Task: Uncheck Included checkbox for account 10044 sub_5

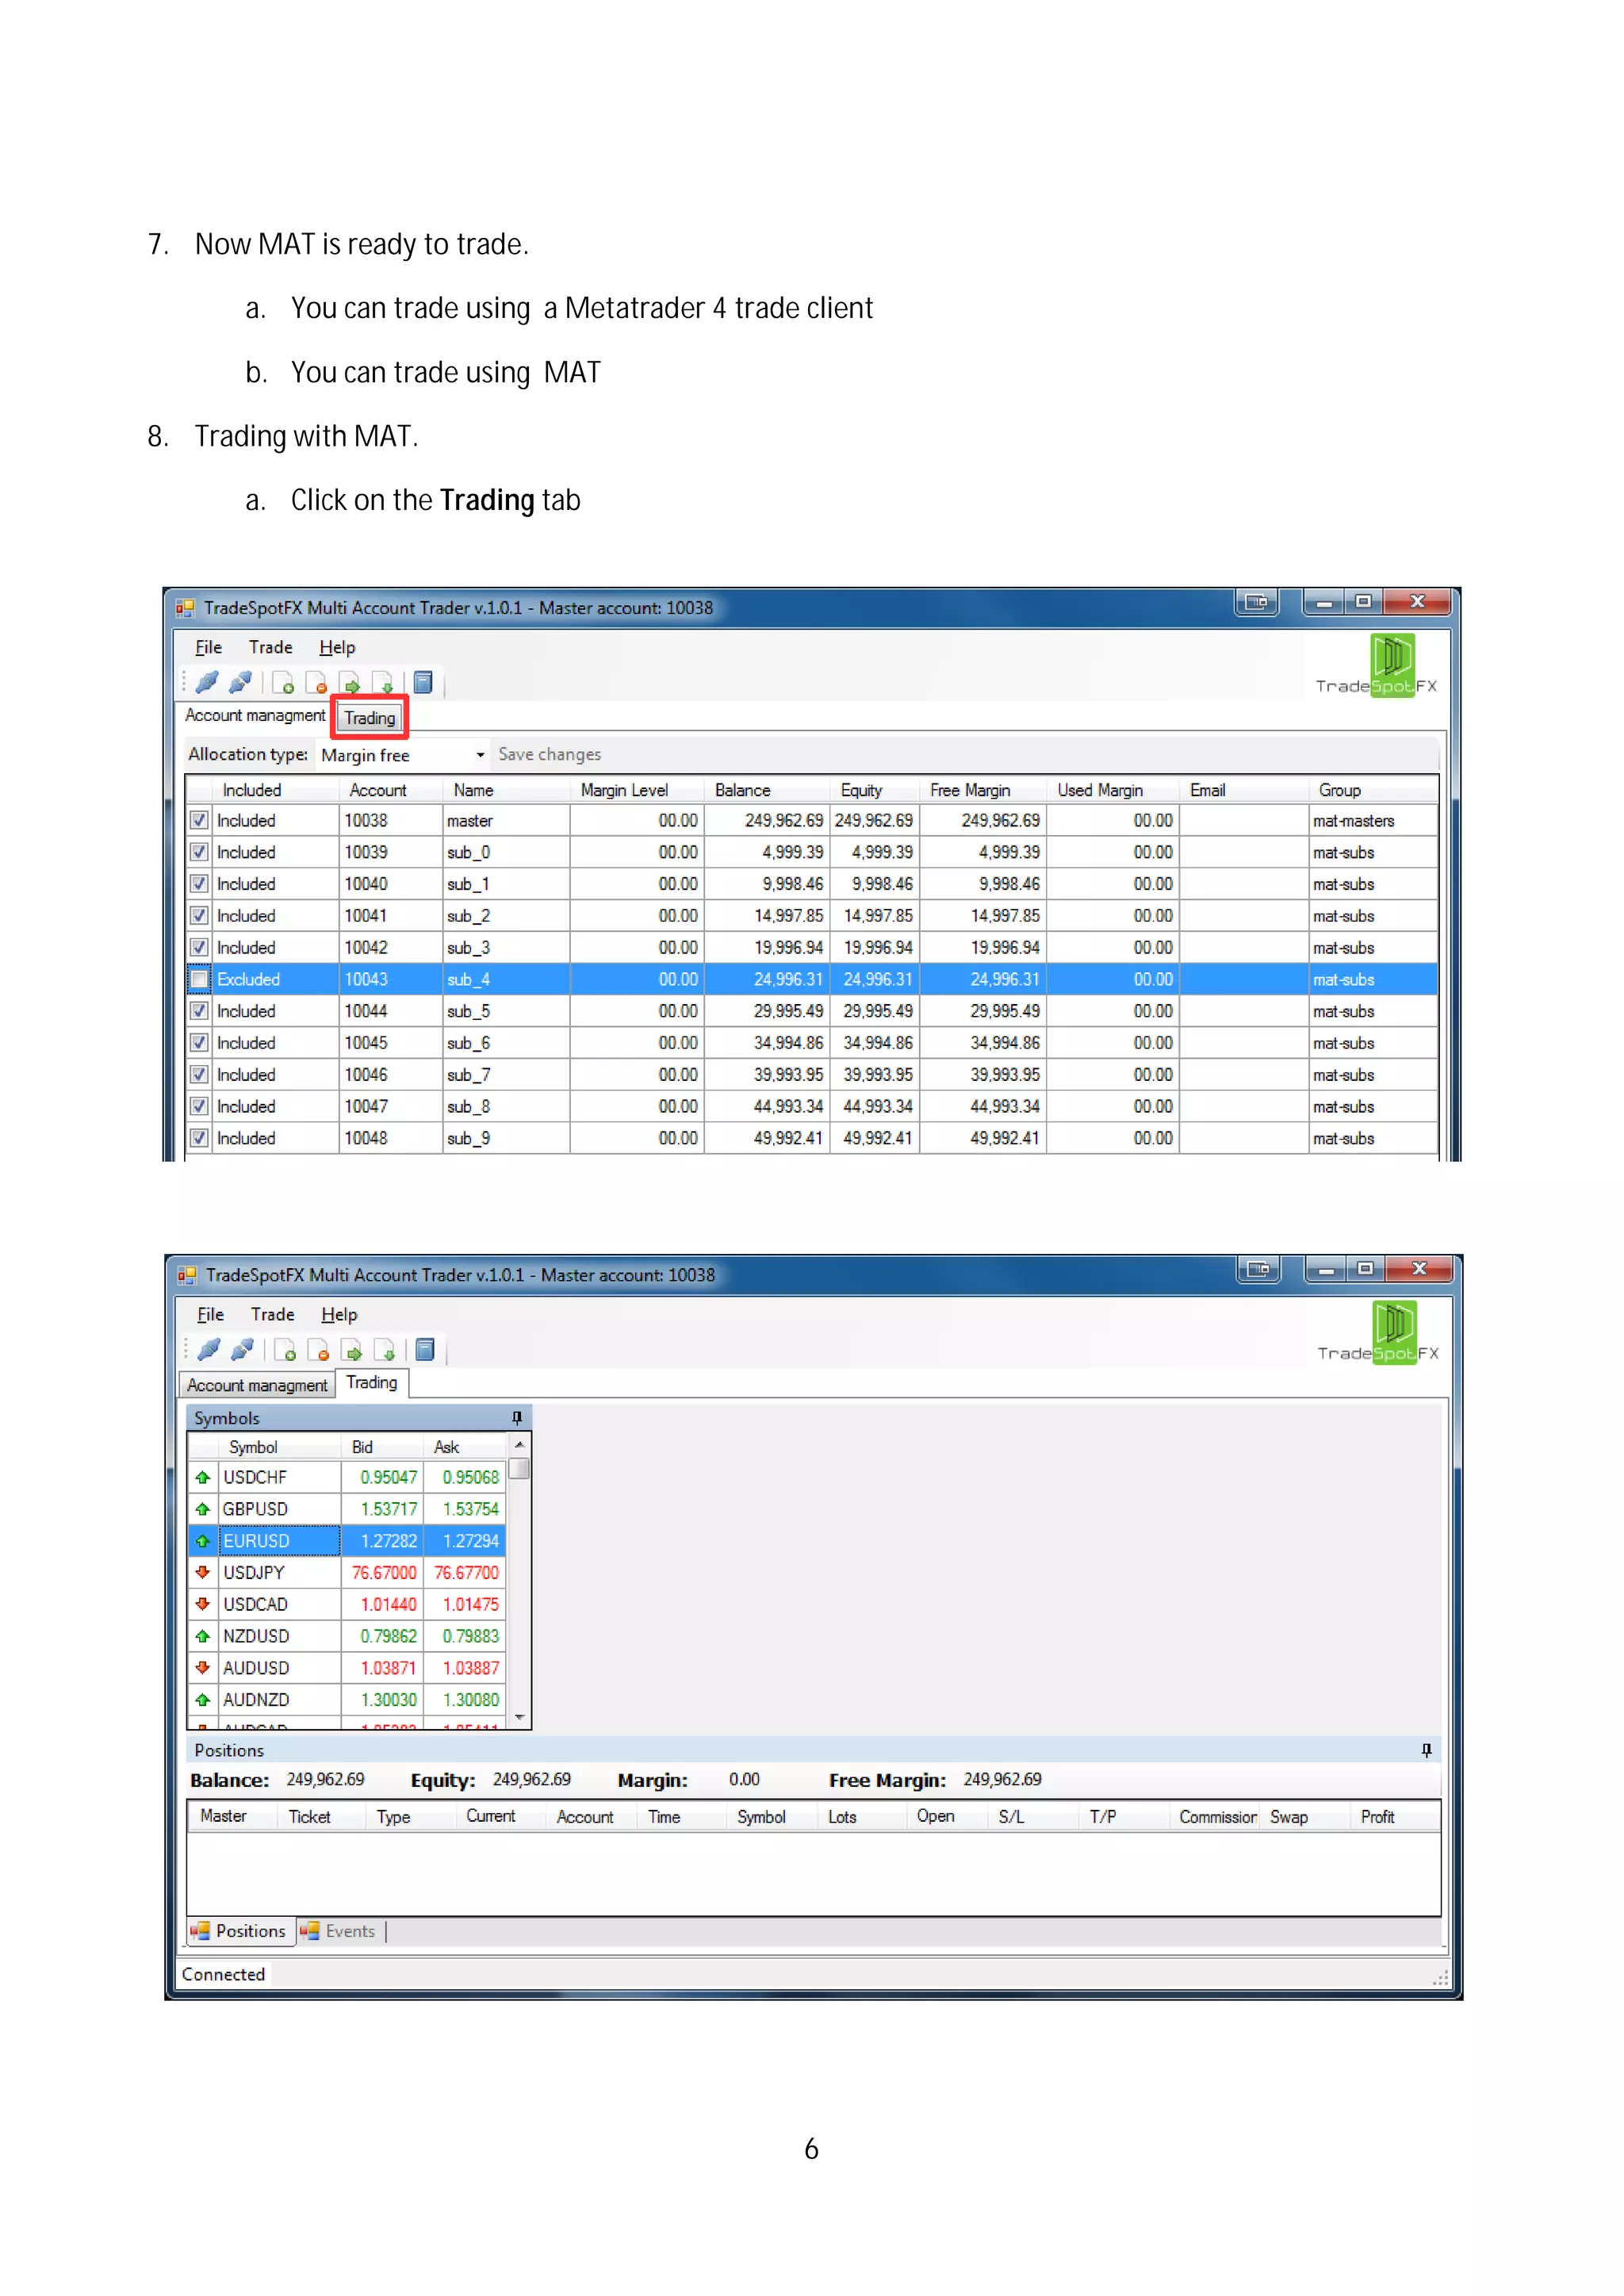Action: click(200, 1011)
